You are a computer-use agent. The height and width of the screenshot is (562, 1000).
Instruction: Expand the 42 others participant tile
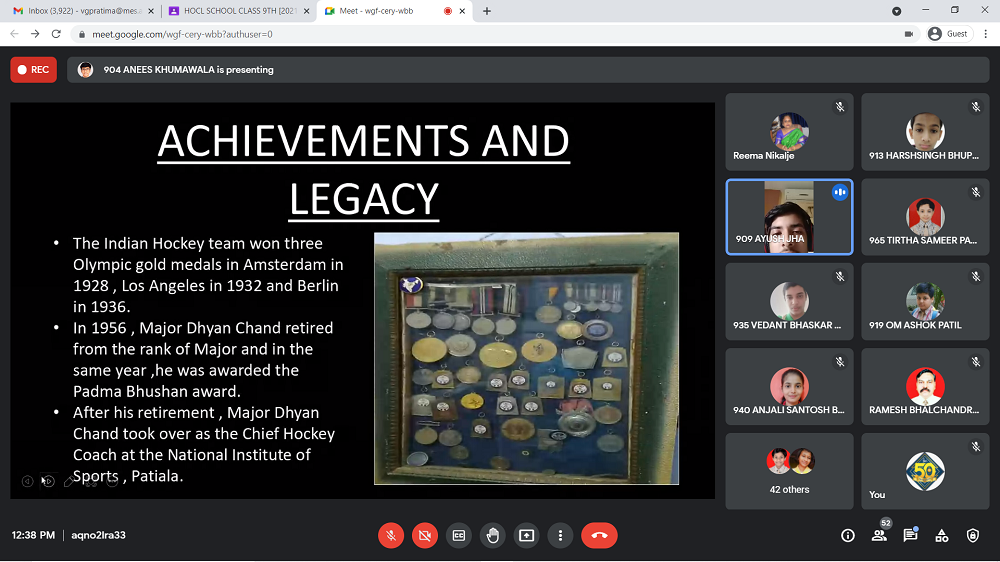pos(789,471)
